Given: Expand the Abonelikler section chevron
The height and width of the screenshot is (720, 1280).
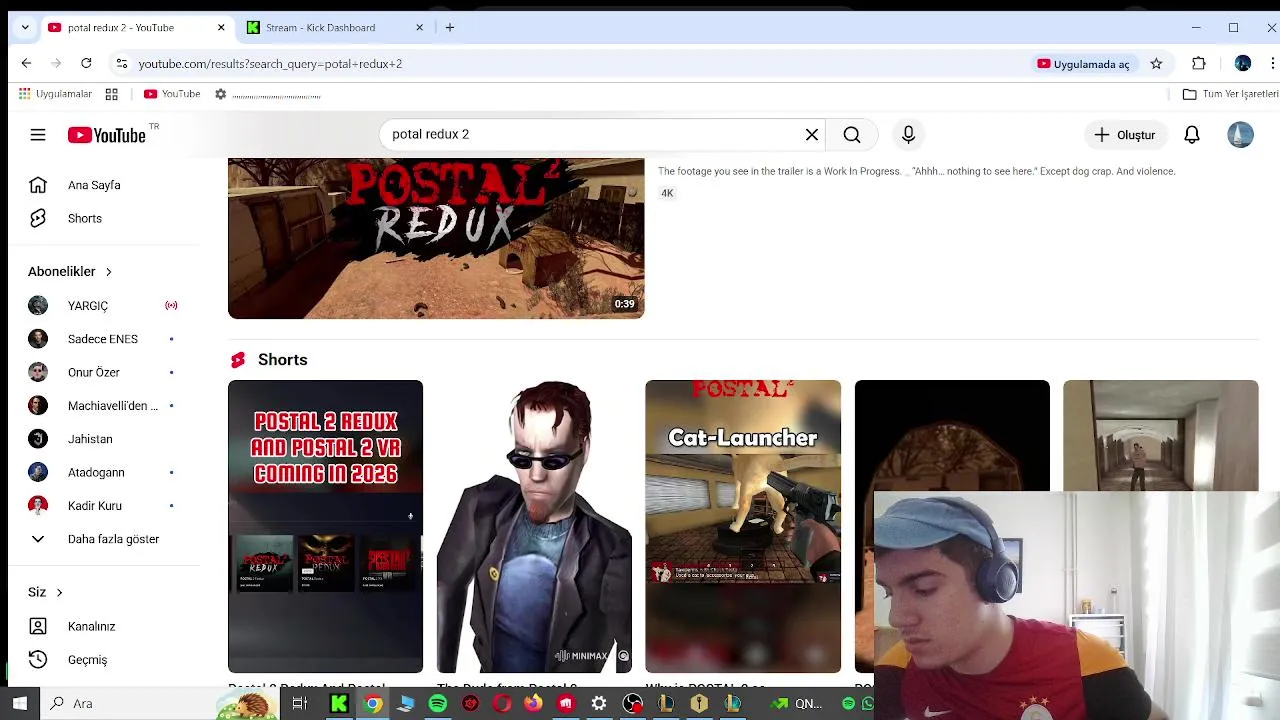Looking at the screenshot, I should pyautogui.click(x=109, y=272).
